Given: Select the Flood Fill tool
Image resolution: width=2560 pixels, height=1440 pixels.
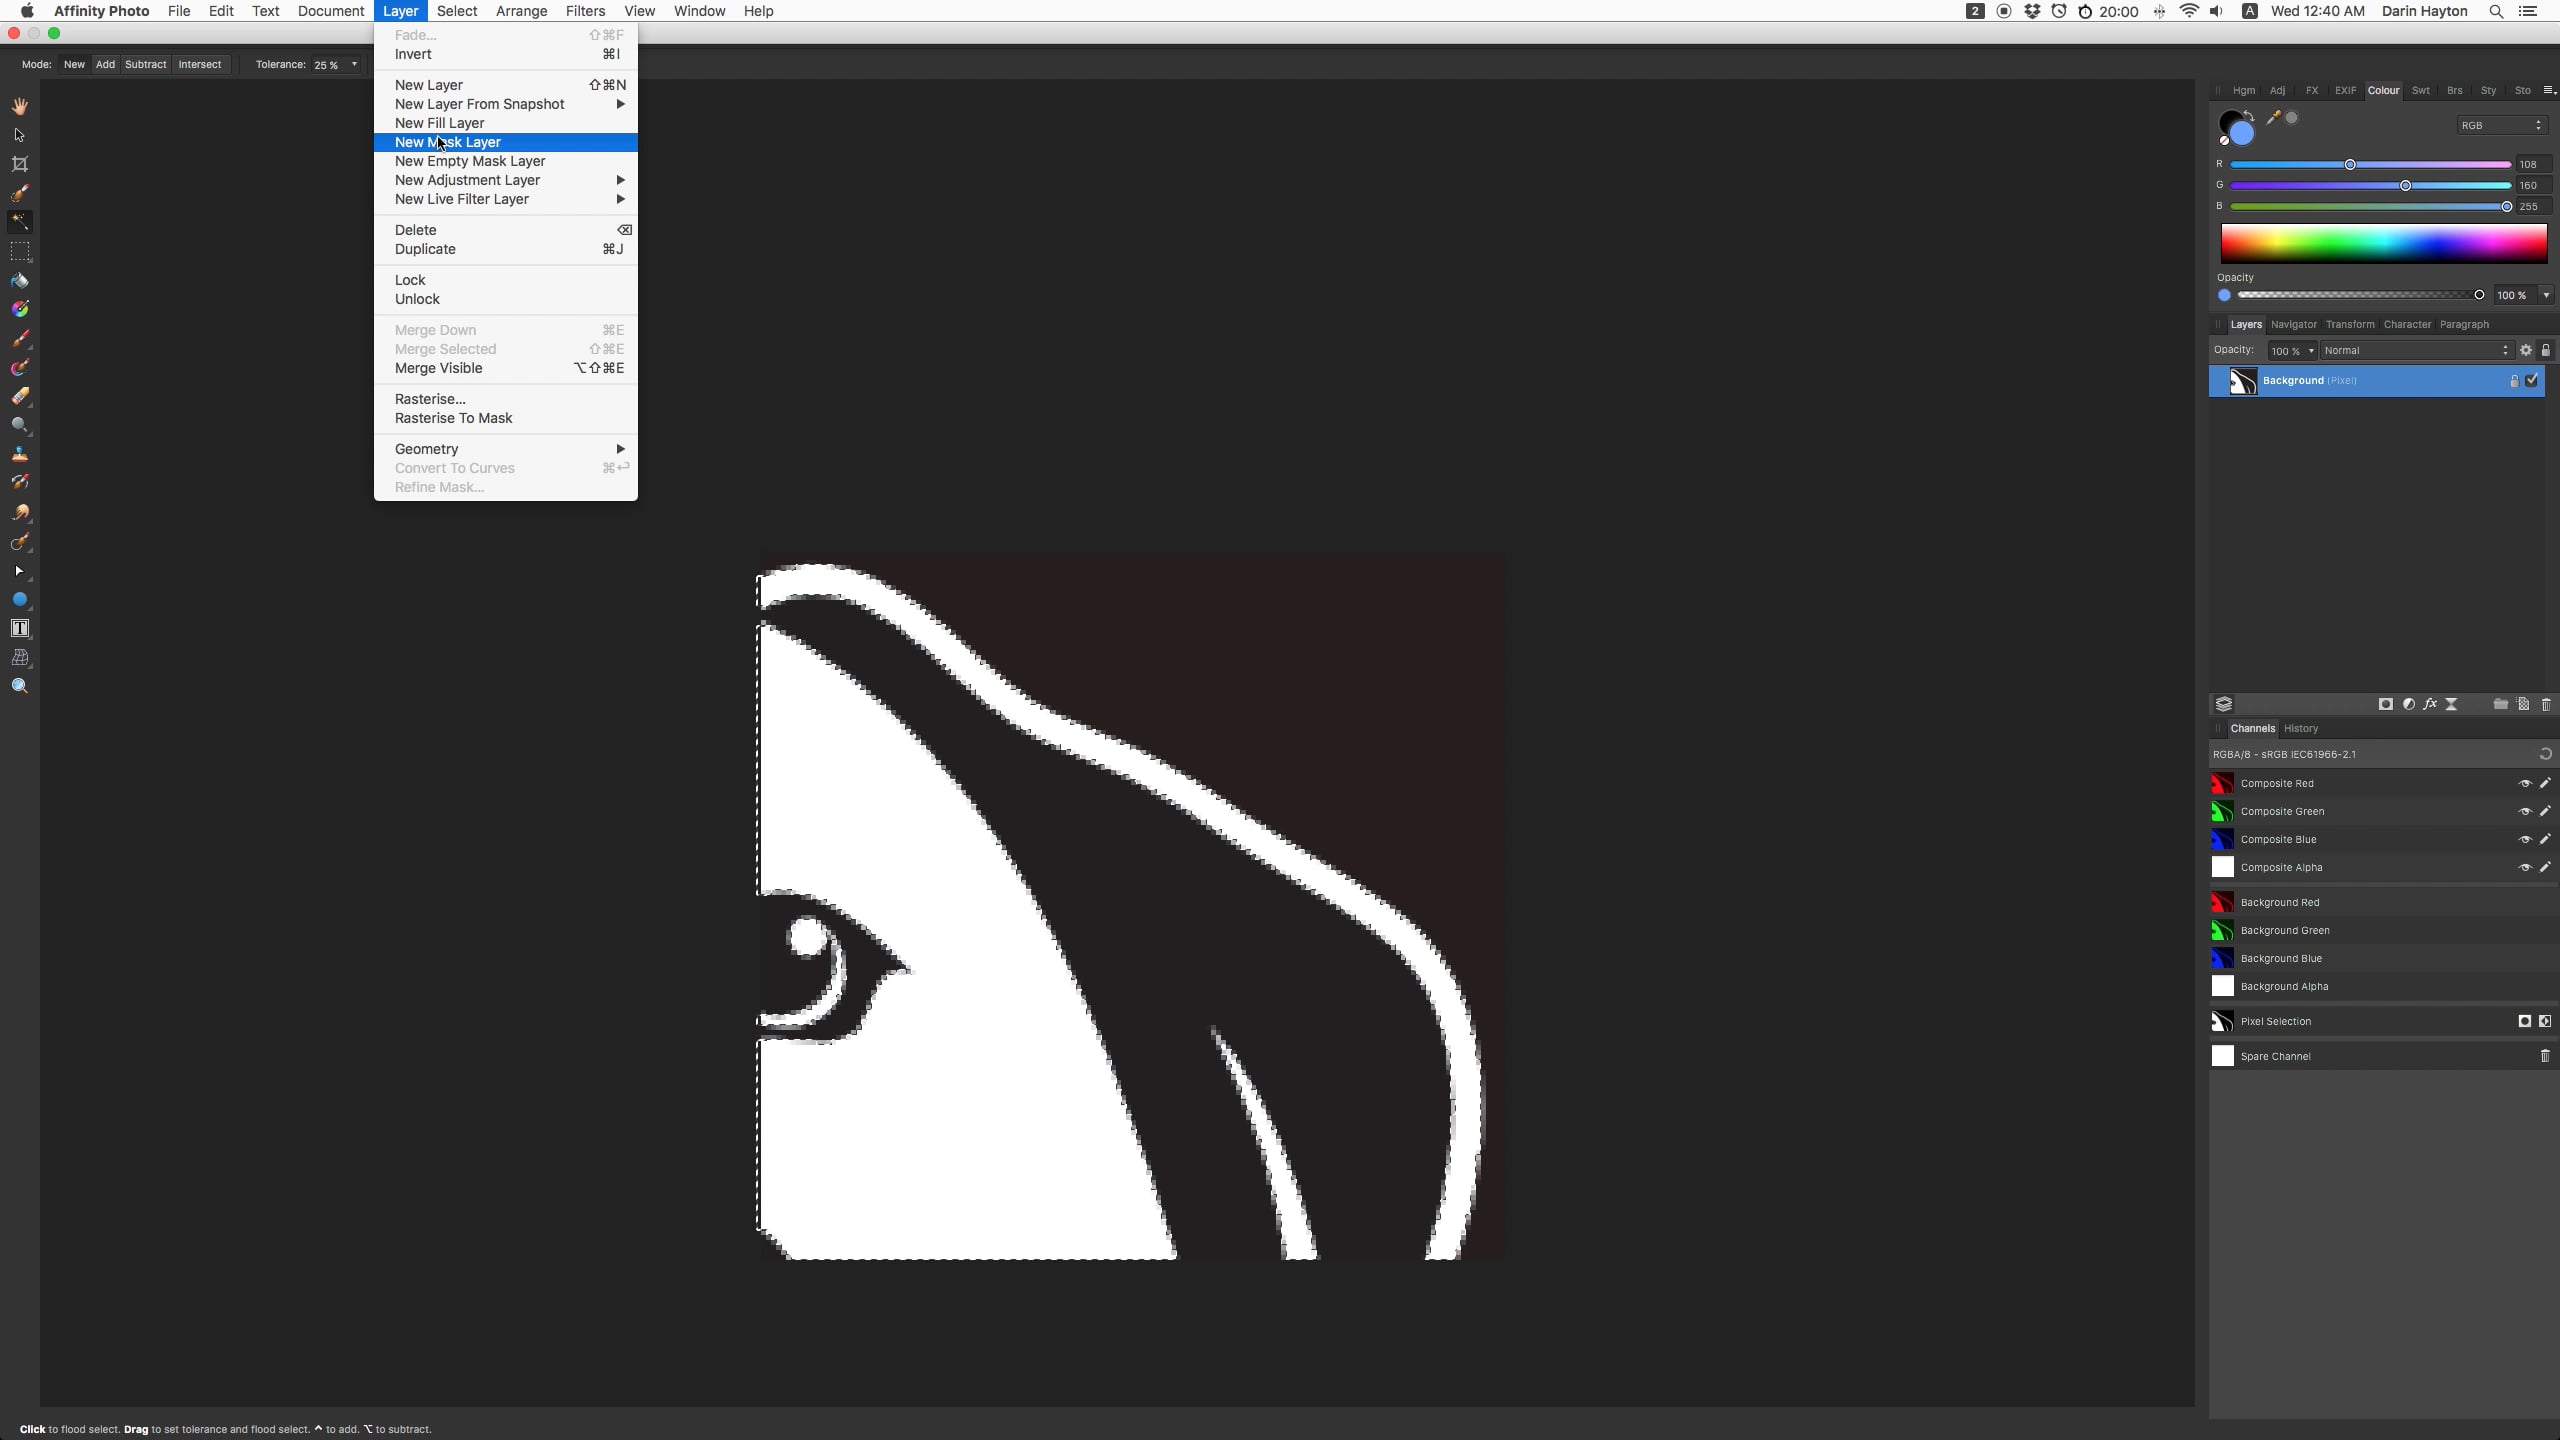Looking at the screenshot, I should 20,280.
